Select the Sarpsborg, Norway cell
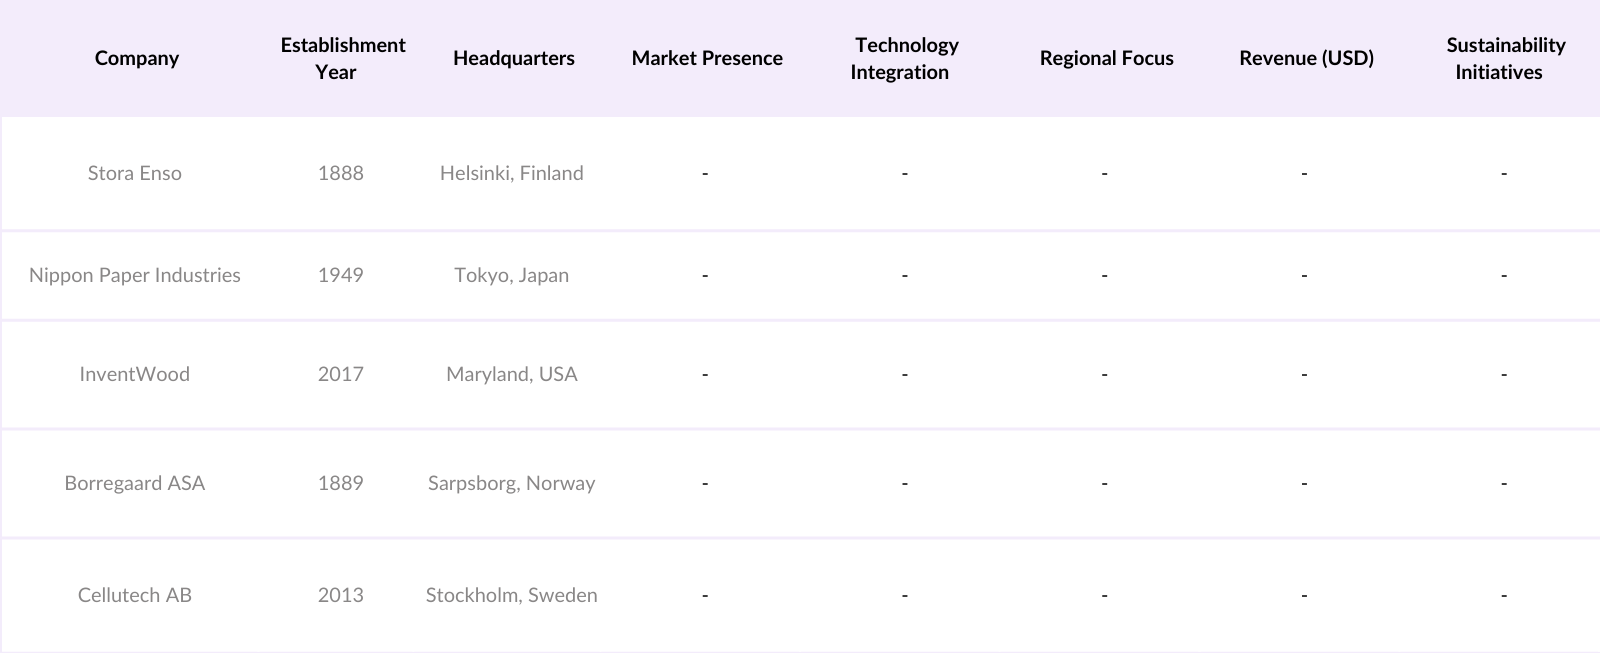Image resolution: width=1600 pixels, height=653 pixels. [x=511, y=483]
